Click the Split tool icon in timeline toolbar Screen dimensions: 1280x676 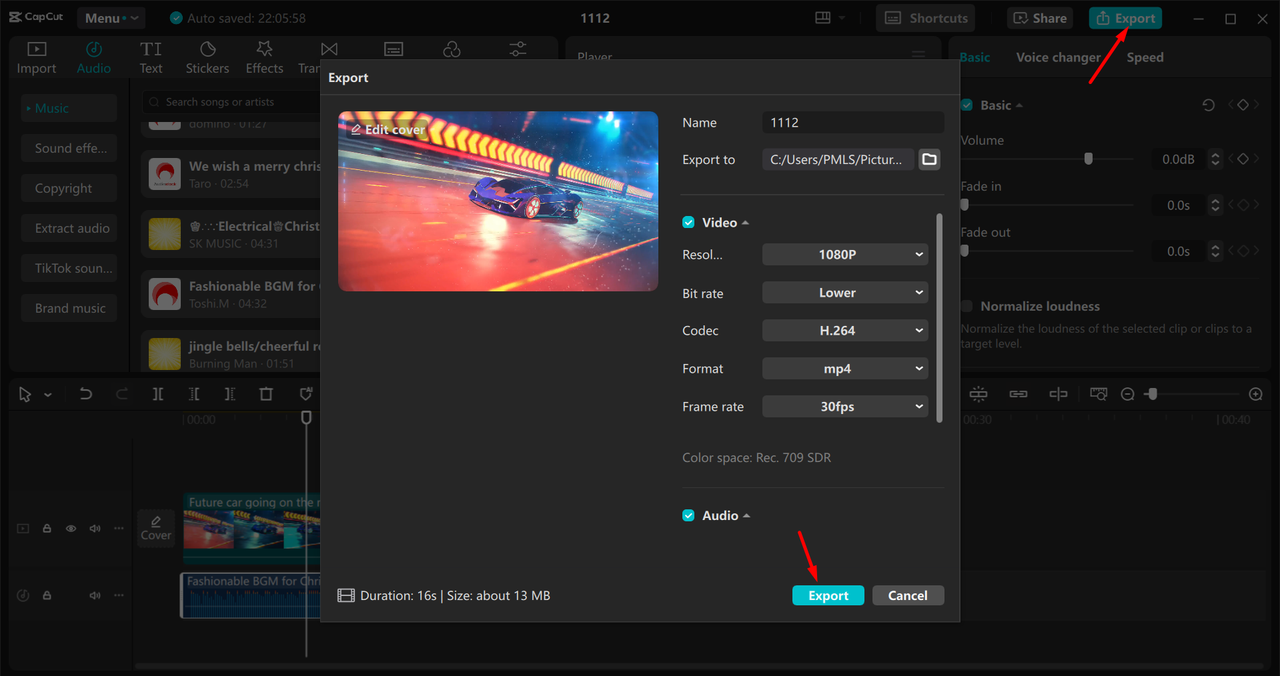pos(158,394)
